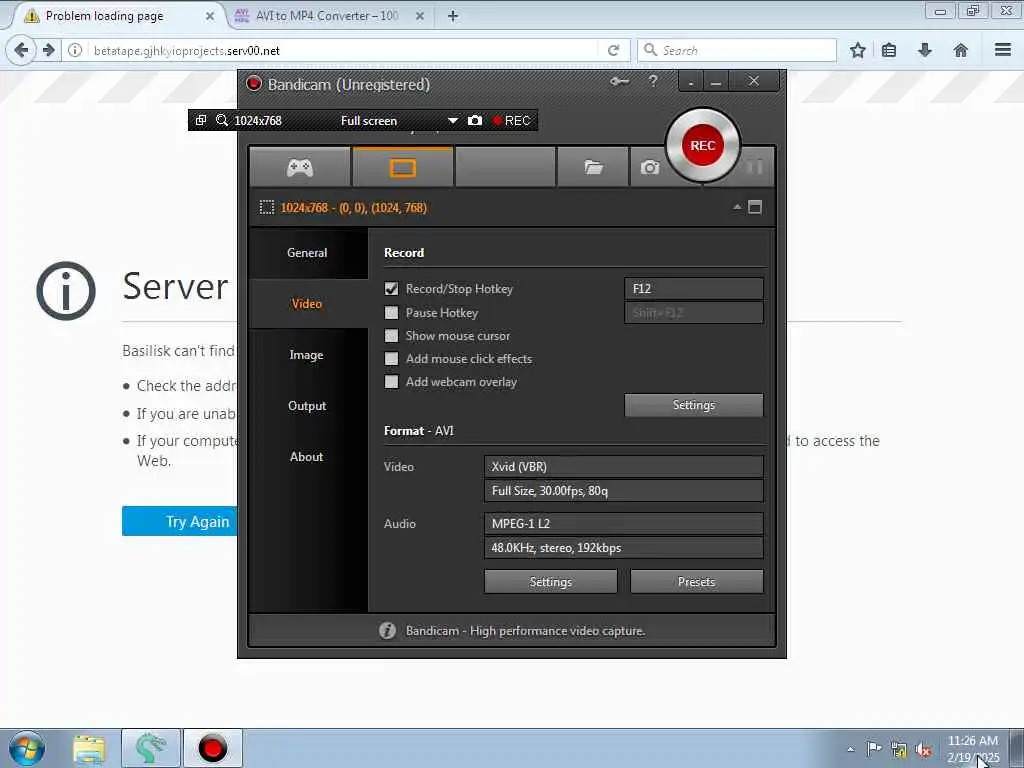Click the Basilisk dragon icon in taskbar

(150, 748)
